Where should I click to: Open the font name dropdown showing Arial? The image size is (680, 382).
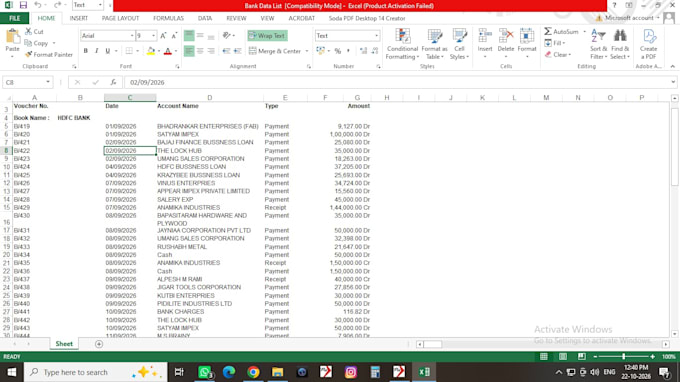pos(132,36)
